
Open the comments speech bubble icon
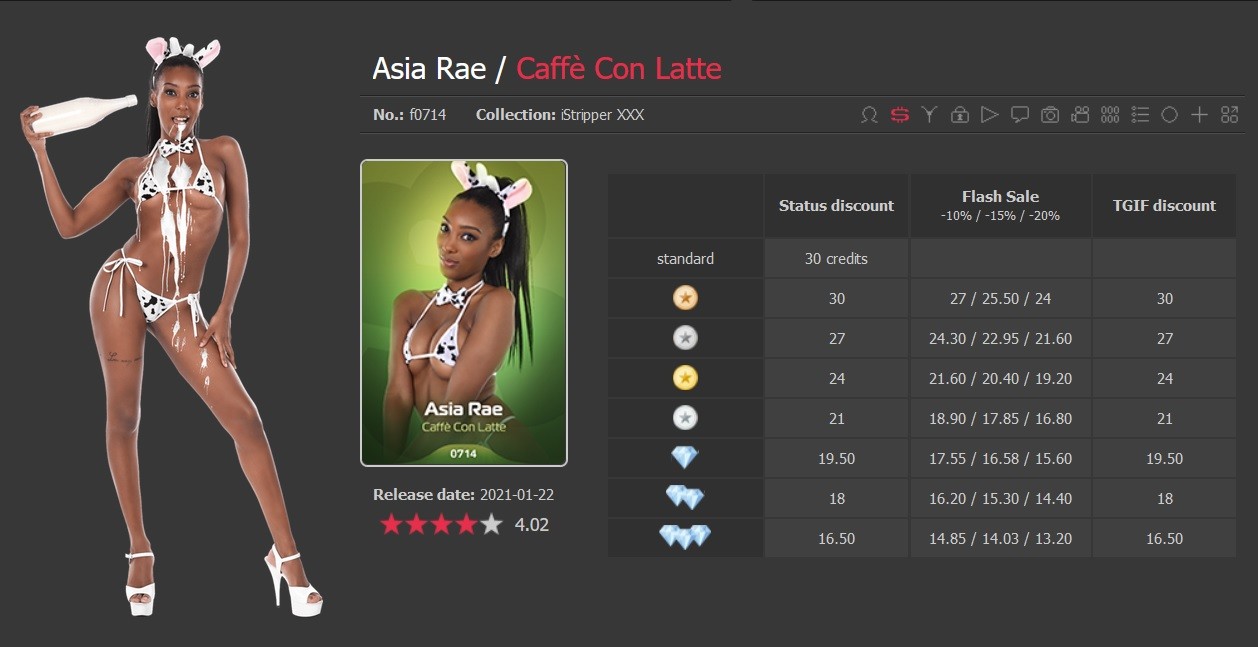click(x=1019, y=115)
